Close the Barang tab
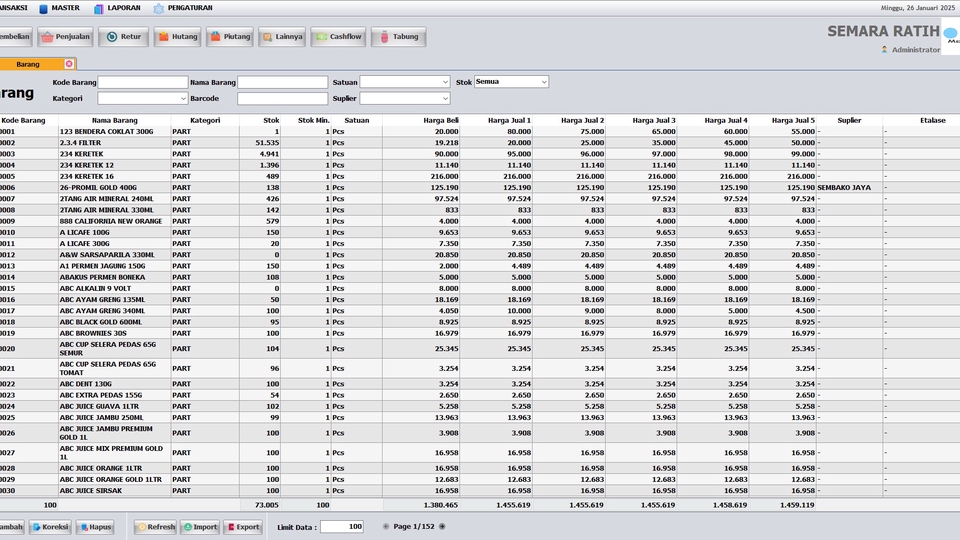The height and width of the screenshot is (540, 960). point(69,64)
